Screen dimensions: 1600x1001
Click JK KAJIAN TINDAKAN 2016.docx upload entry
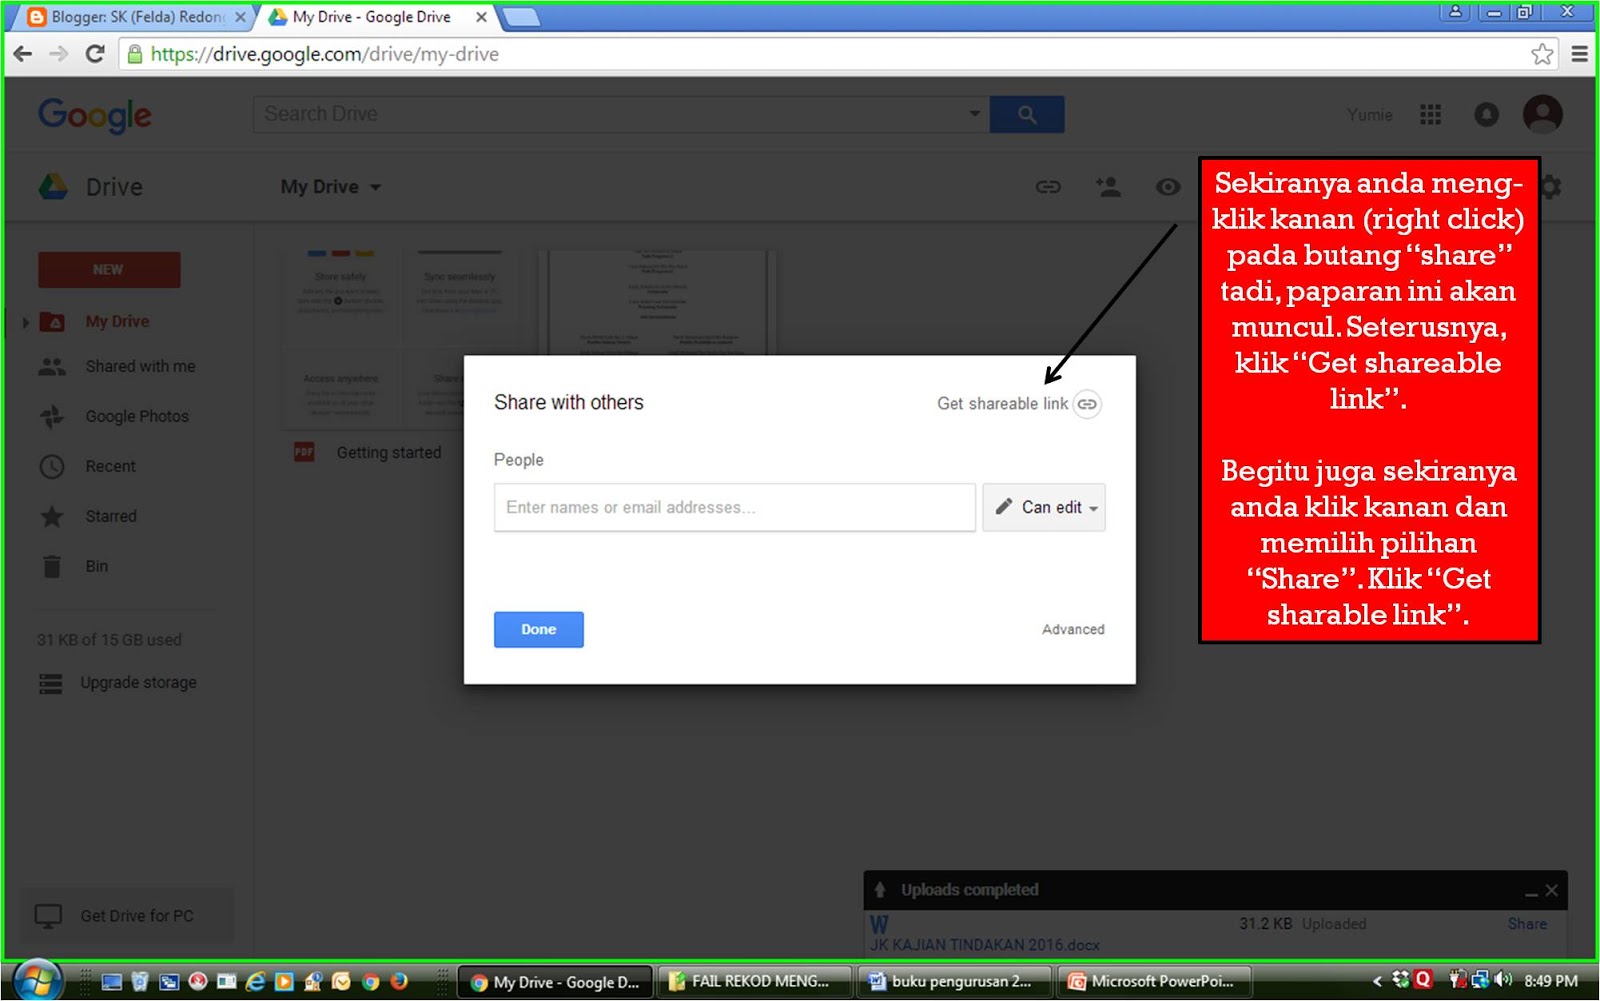[x=985, y=945]
